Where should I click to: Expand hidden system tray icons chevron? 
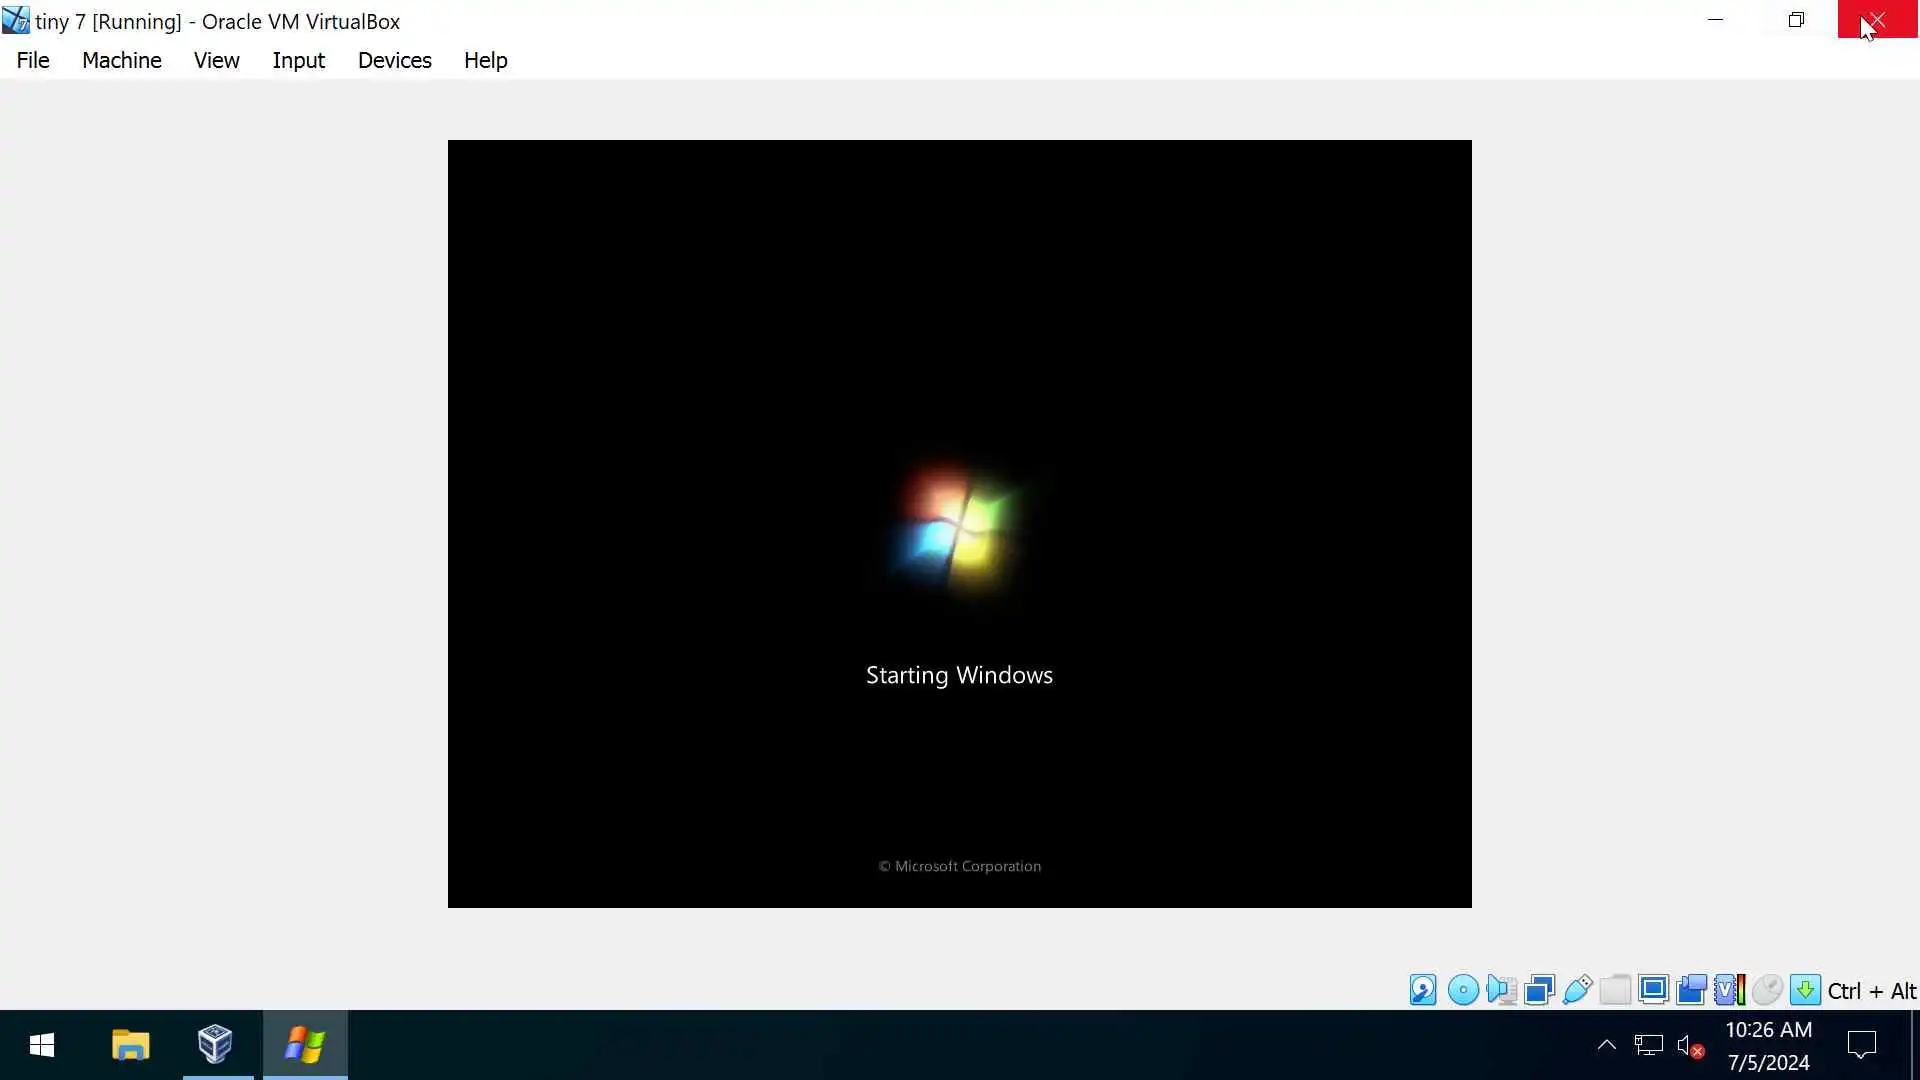1606,1045
